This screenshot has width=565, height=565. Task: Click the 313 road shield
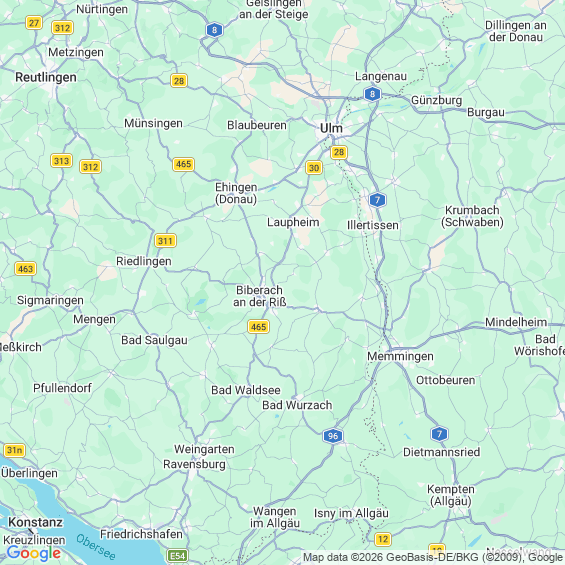pyautogui.click(x=61, y=160)
